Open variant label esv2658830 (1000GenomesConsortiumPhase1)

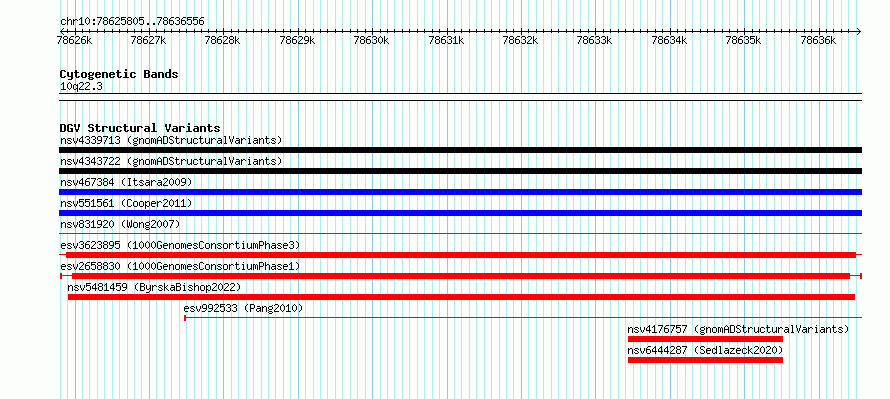(180, 266)
